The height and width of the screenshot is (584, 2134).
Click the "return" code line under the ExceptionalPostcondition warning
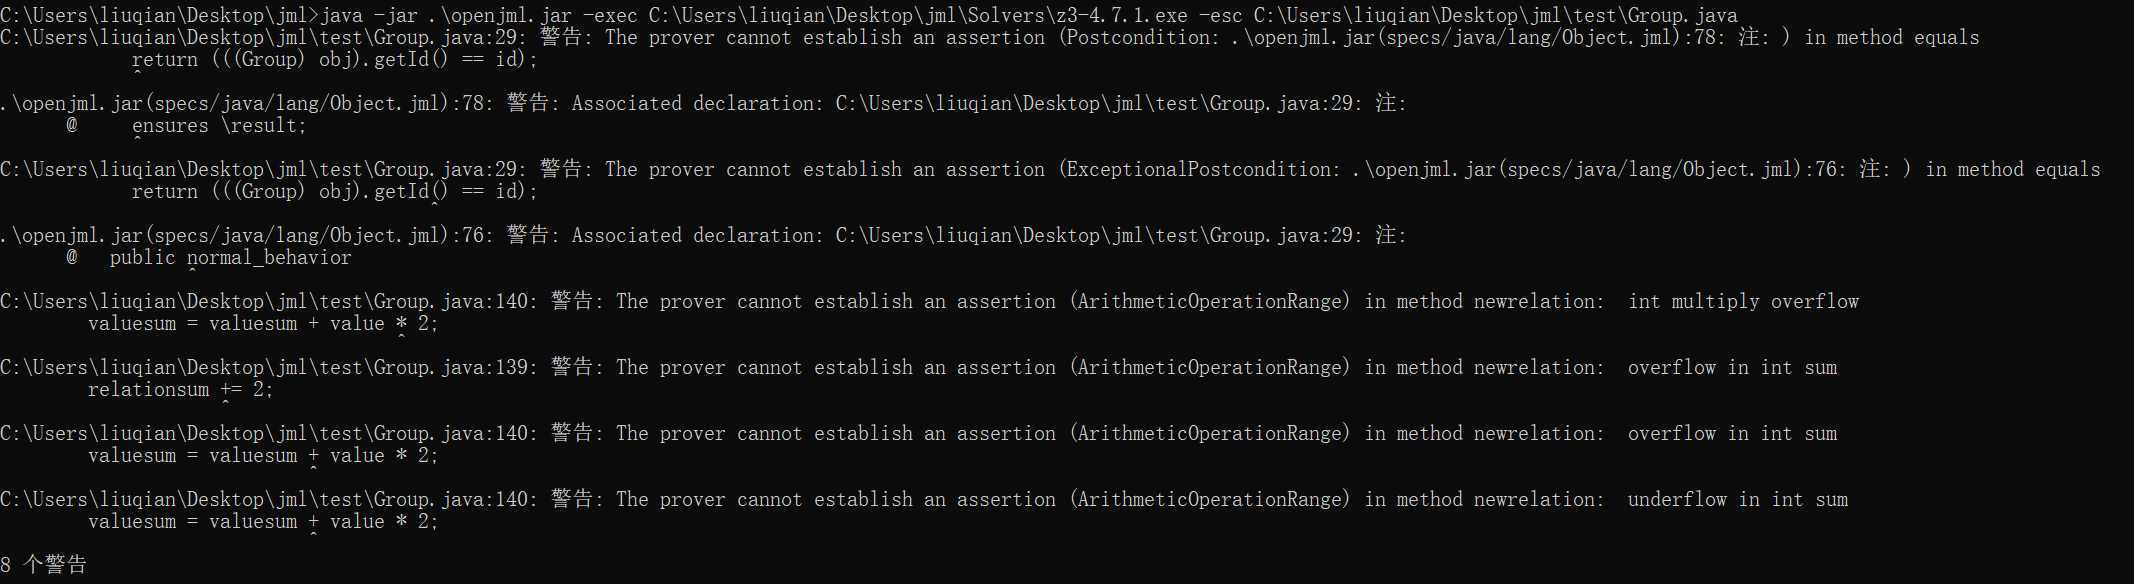pos(334,192)
